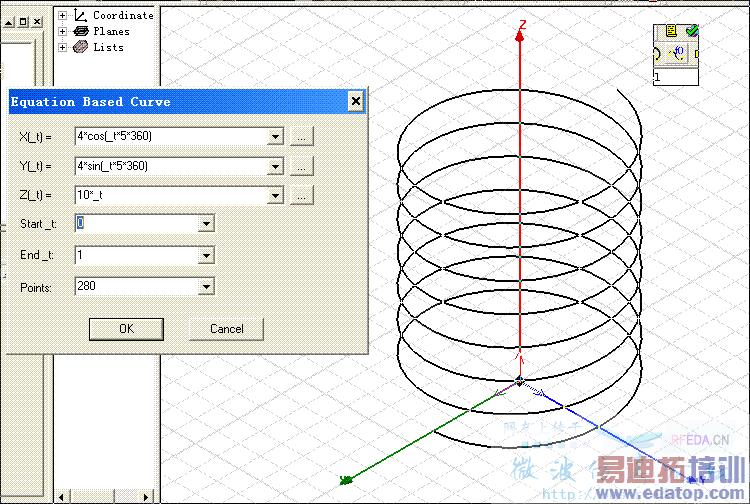
Task: Click the Equation Based Curve title bar
Action: 188,101
